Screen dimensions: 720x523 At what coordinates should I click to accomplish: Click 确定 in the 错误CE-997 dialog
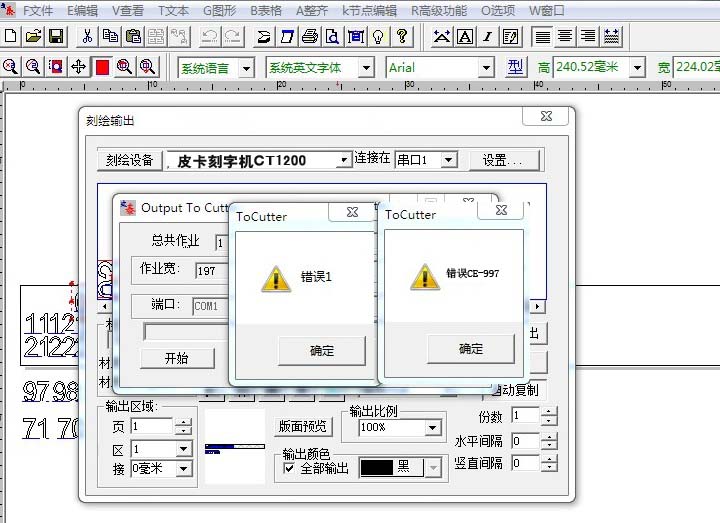[470, 349]
